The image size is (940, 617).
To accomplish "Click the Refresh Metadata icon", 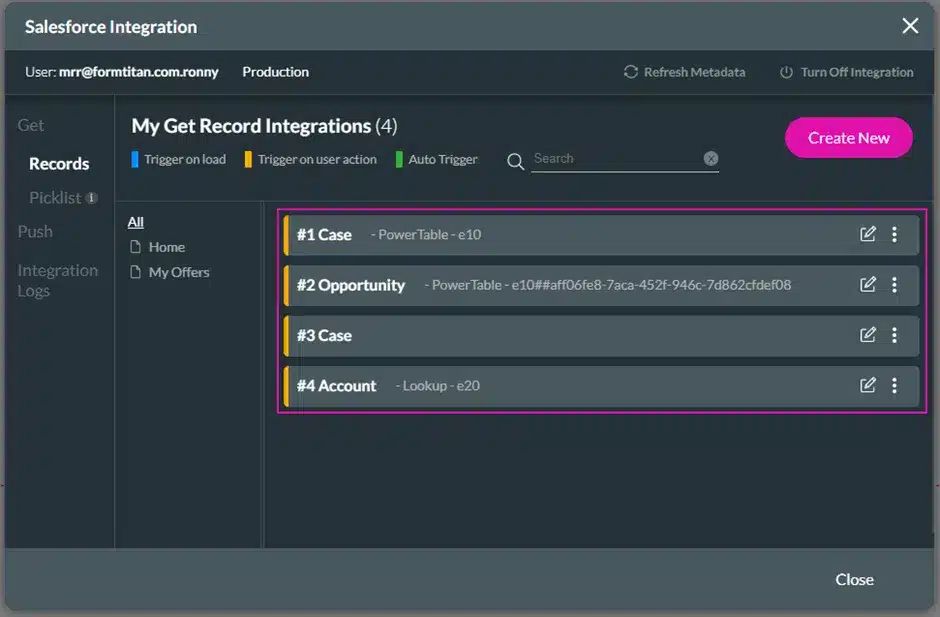I will 630,72.
